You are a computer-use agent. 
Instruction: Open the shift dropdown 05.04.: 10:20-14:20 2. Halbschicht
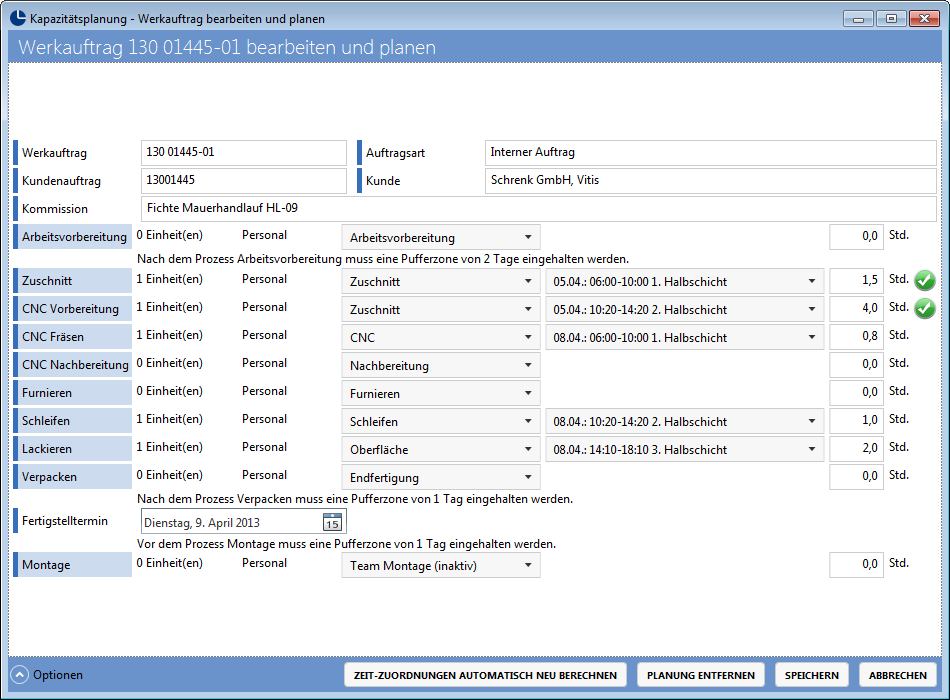(685, 309)
